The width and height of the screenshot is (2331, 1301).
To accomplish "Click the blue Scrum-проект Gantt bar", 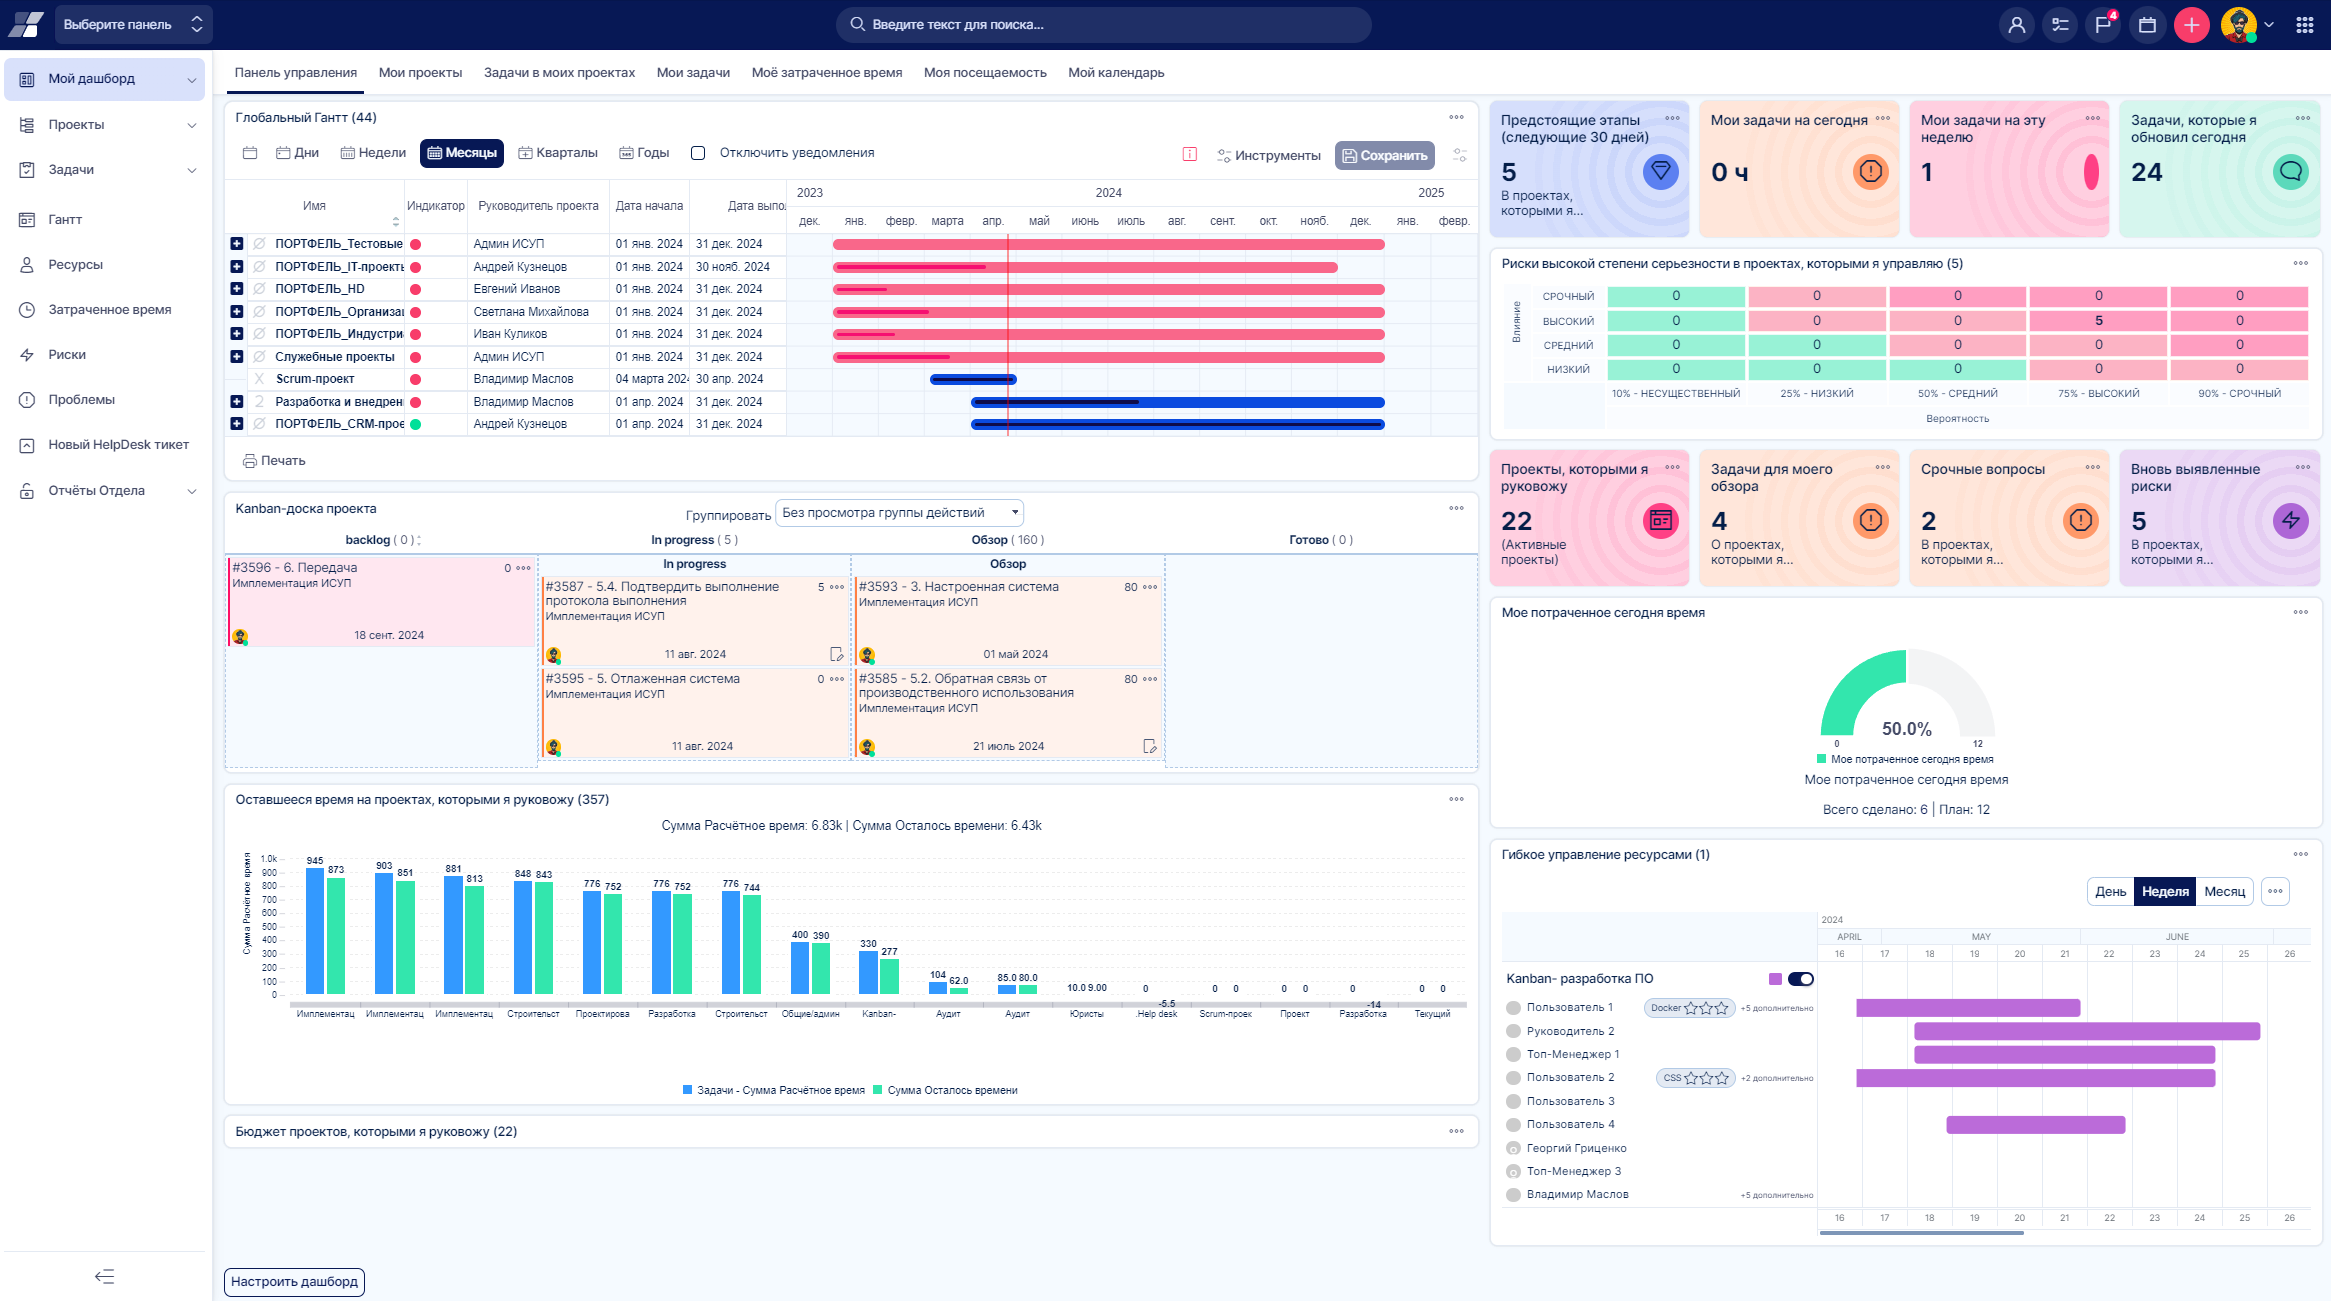I will click(x=973, y=380).
